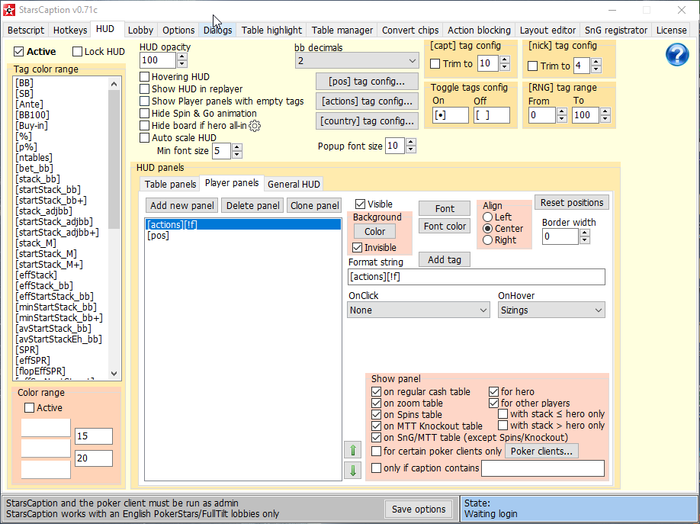Select the Left align radio button

488,217
